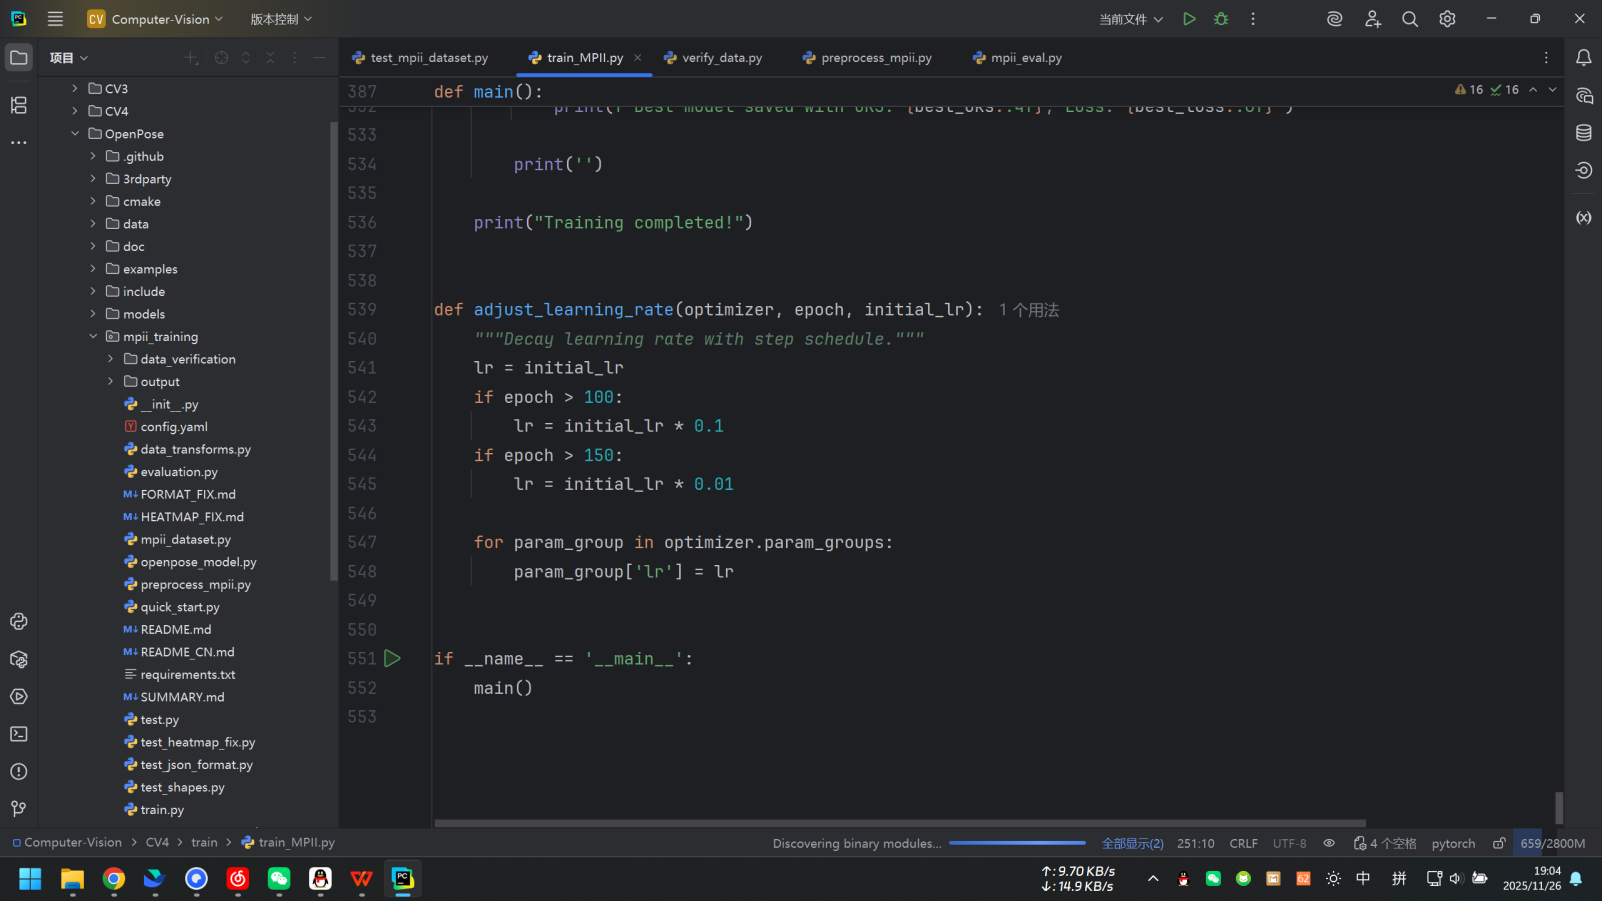Collapse the mpii_training folder
Viewport: 1602px width, 902px height.
(x=93, y=337)
